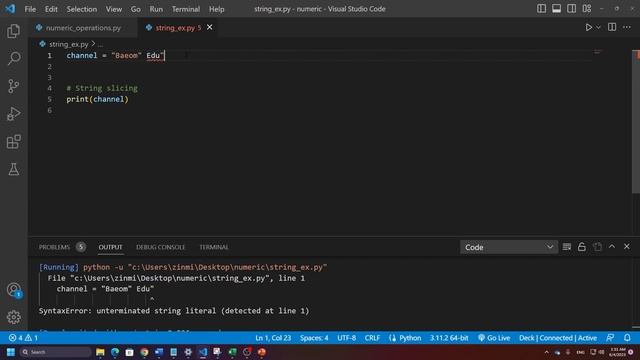Toggle the secondary sidebar visibility
Viewport: 640px width, 360px height.
571,9
